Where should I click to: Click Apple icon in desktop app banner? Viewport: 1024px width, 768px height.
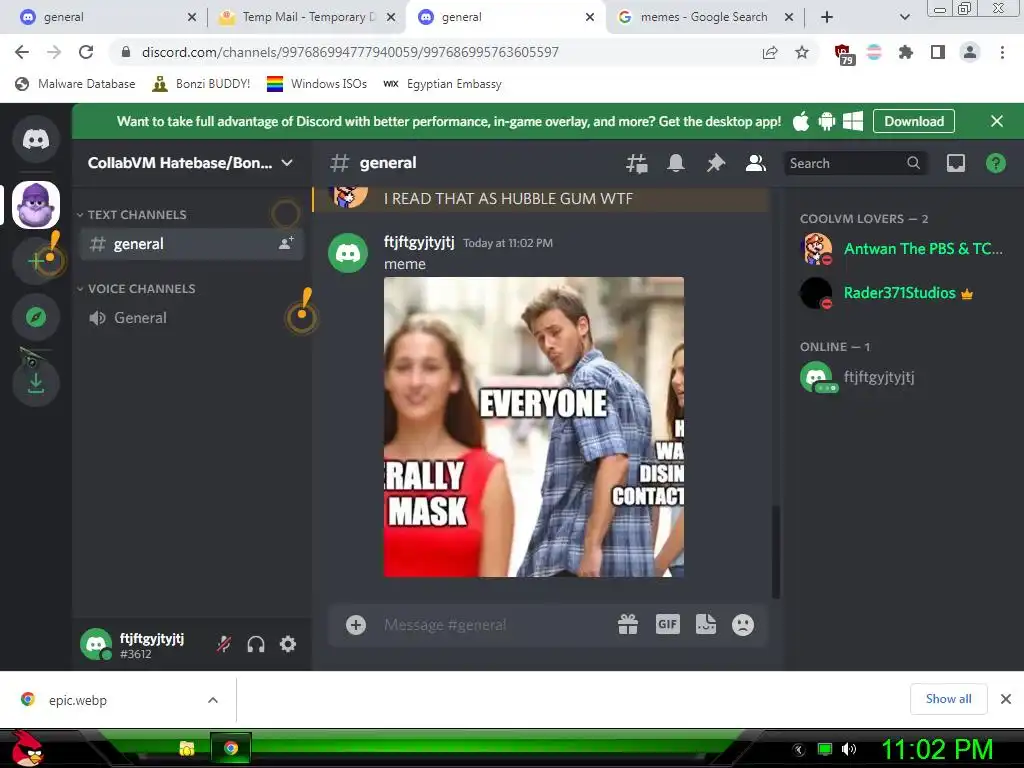[801, 121]
